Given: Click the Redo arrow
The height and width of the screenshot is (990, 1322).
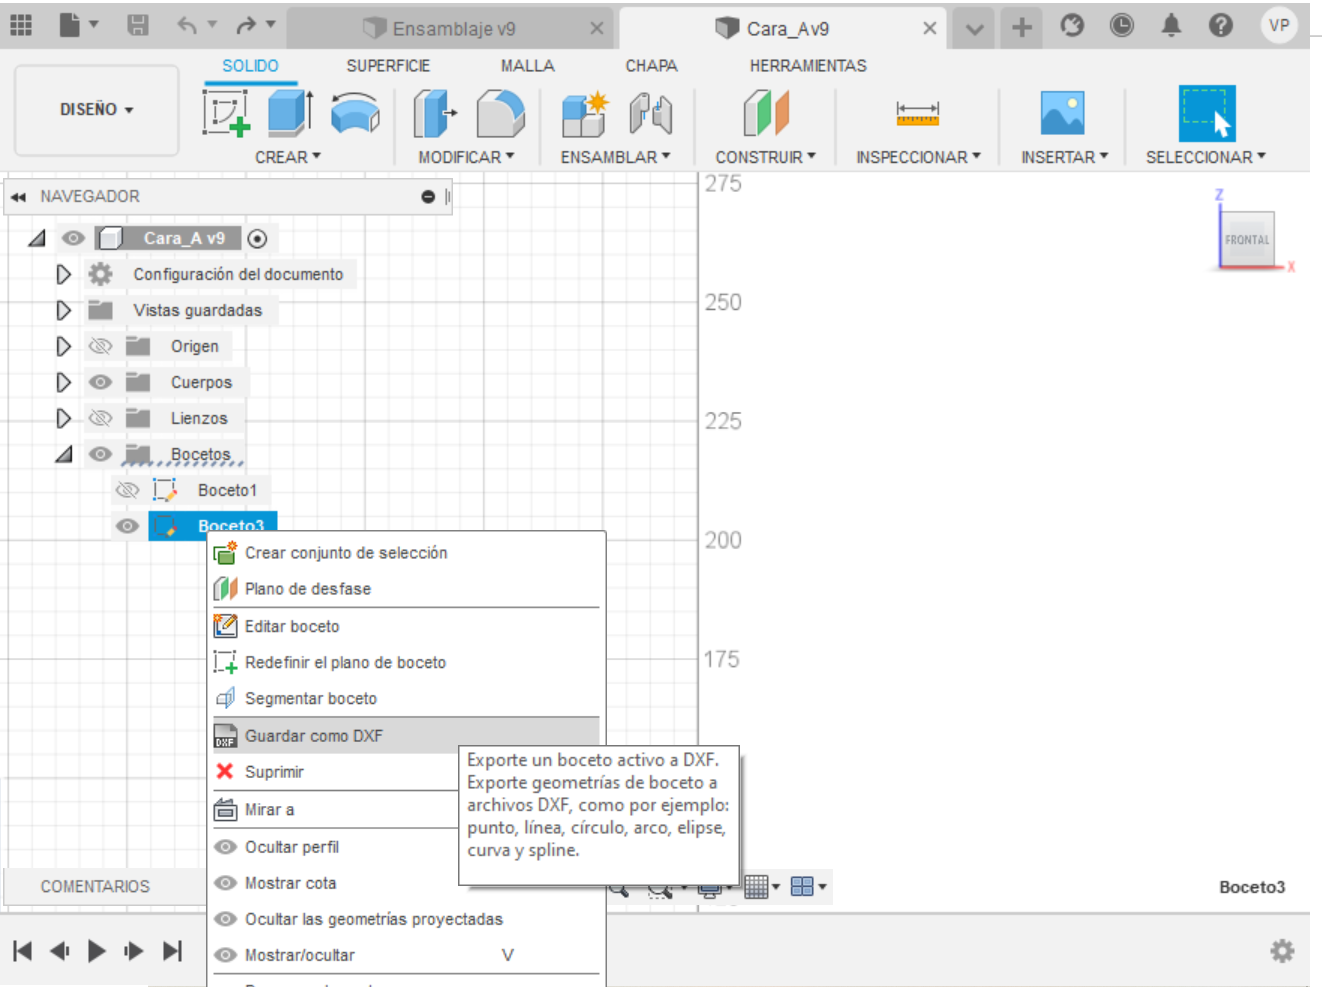Looking at the screenshot, I should point(245,25).
